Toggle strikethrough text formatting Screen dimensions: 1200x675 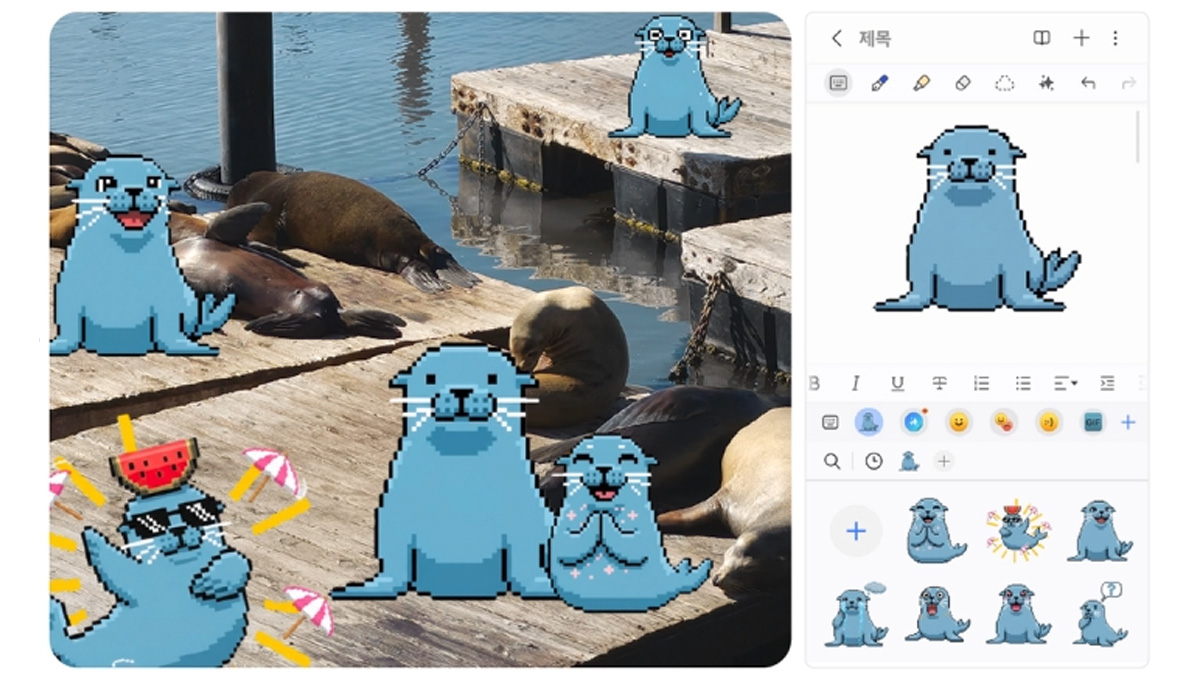pyautogui.click(x=939, y=383)
